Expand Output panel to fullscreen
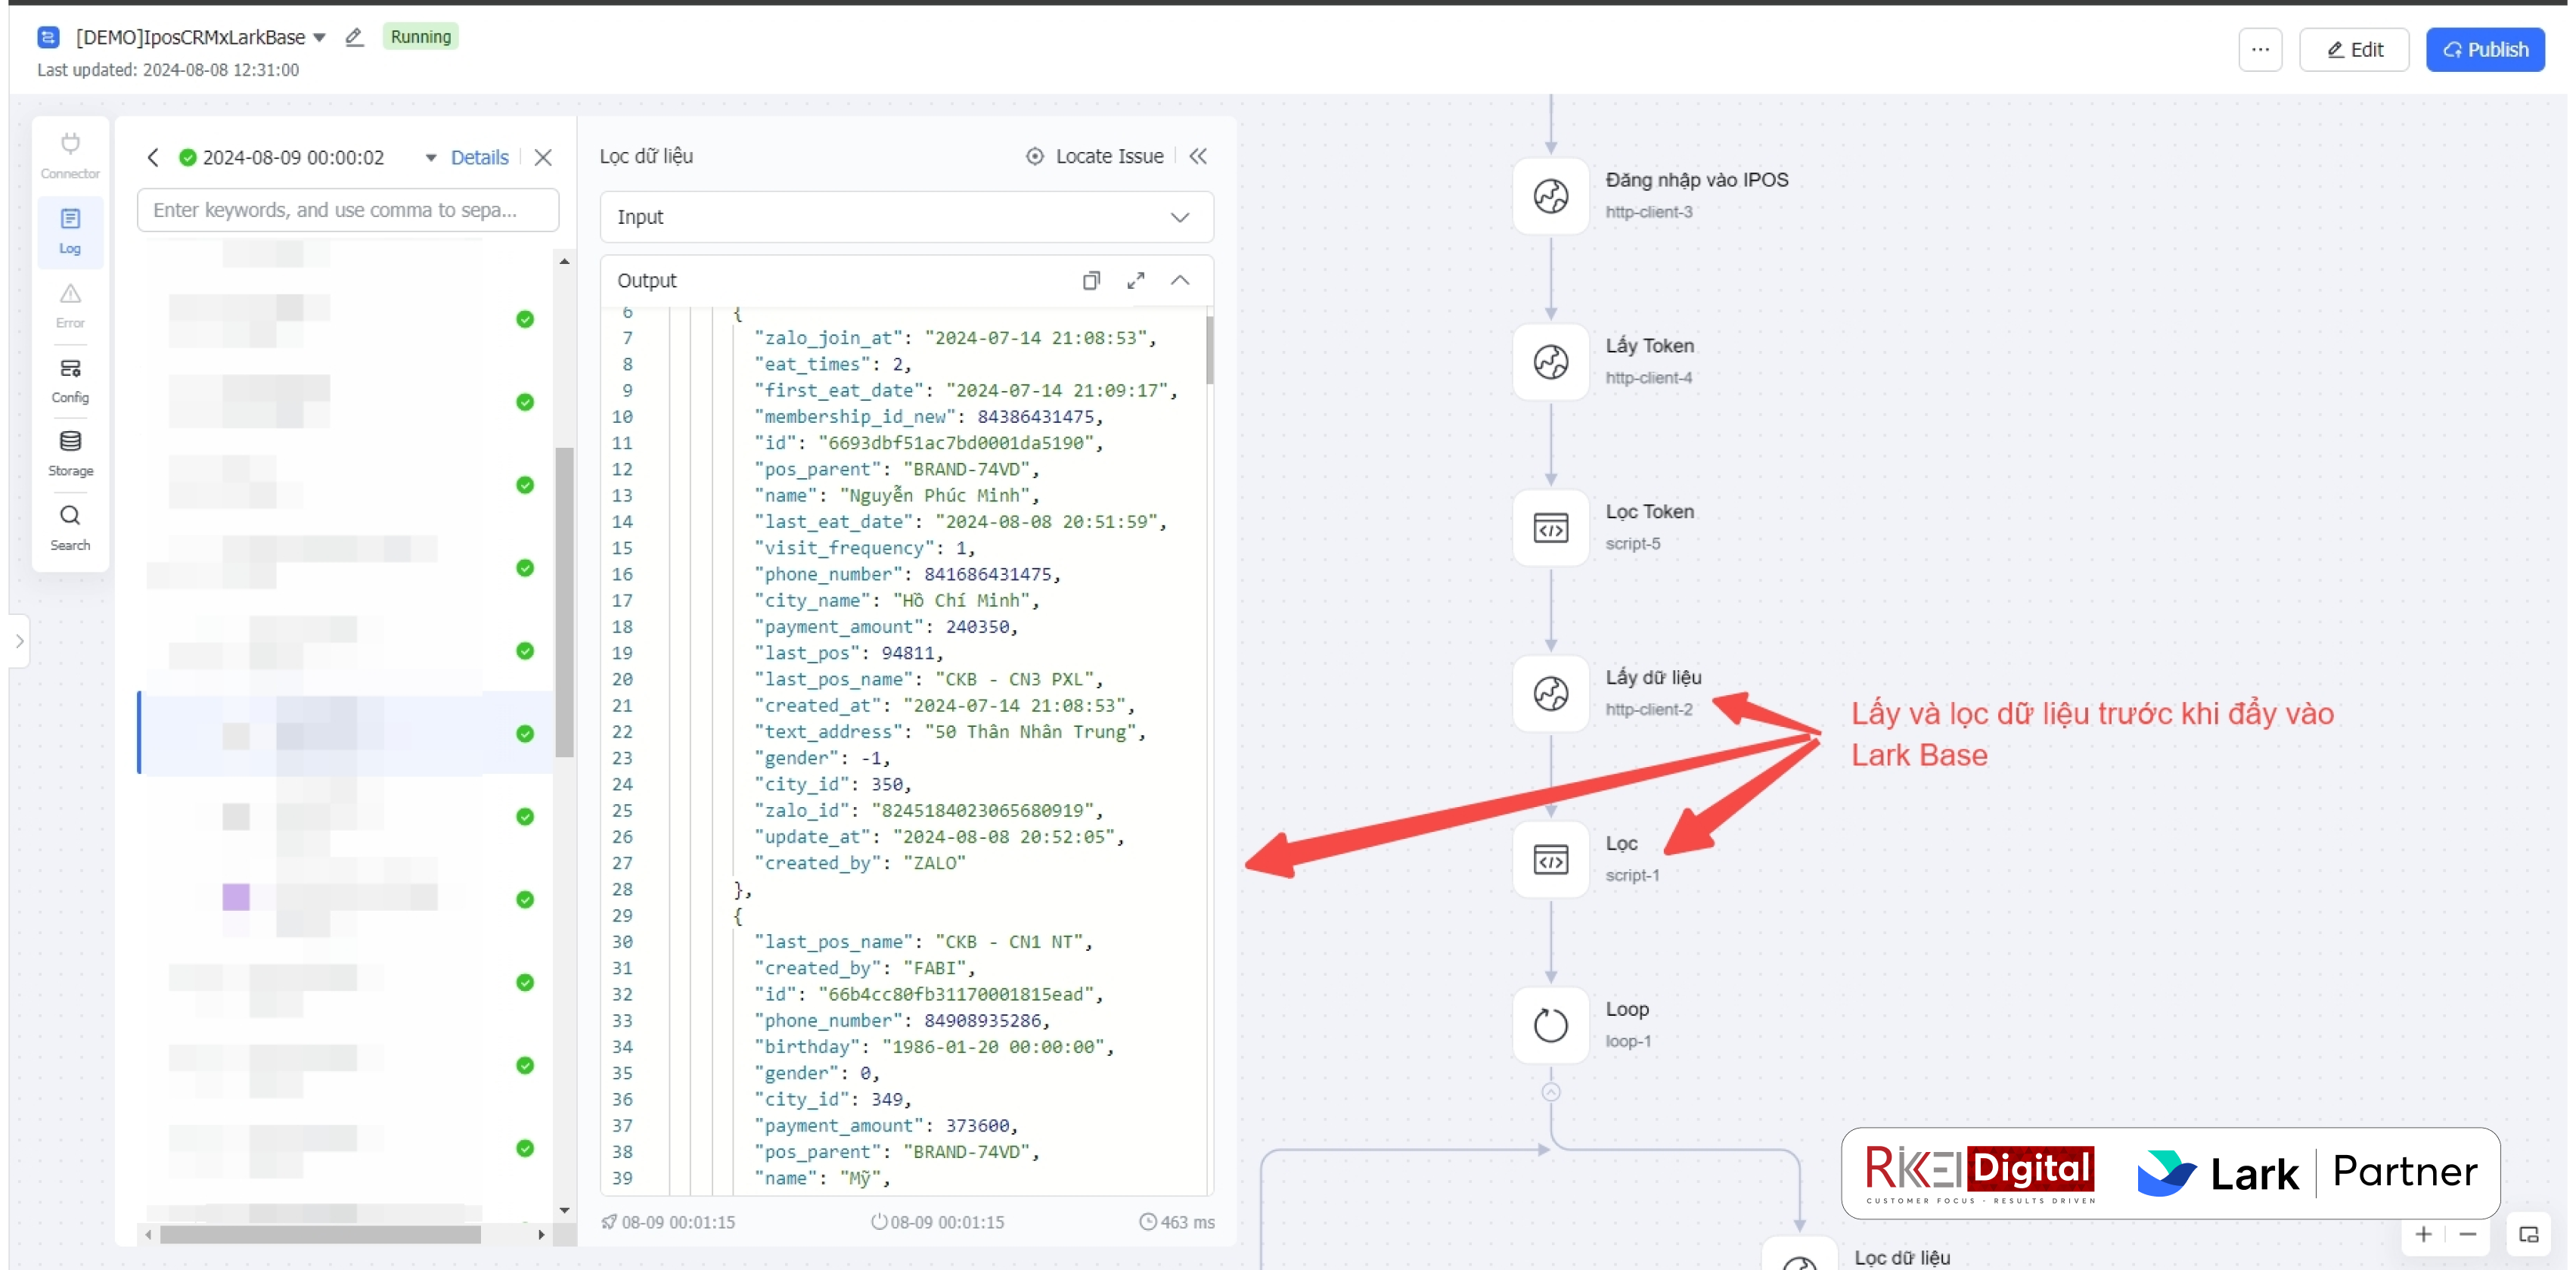 [x=1135, y=281]
